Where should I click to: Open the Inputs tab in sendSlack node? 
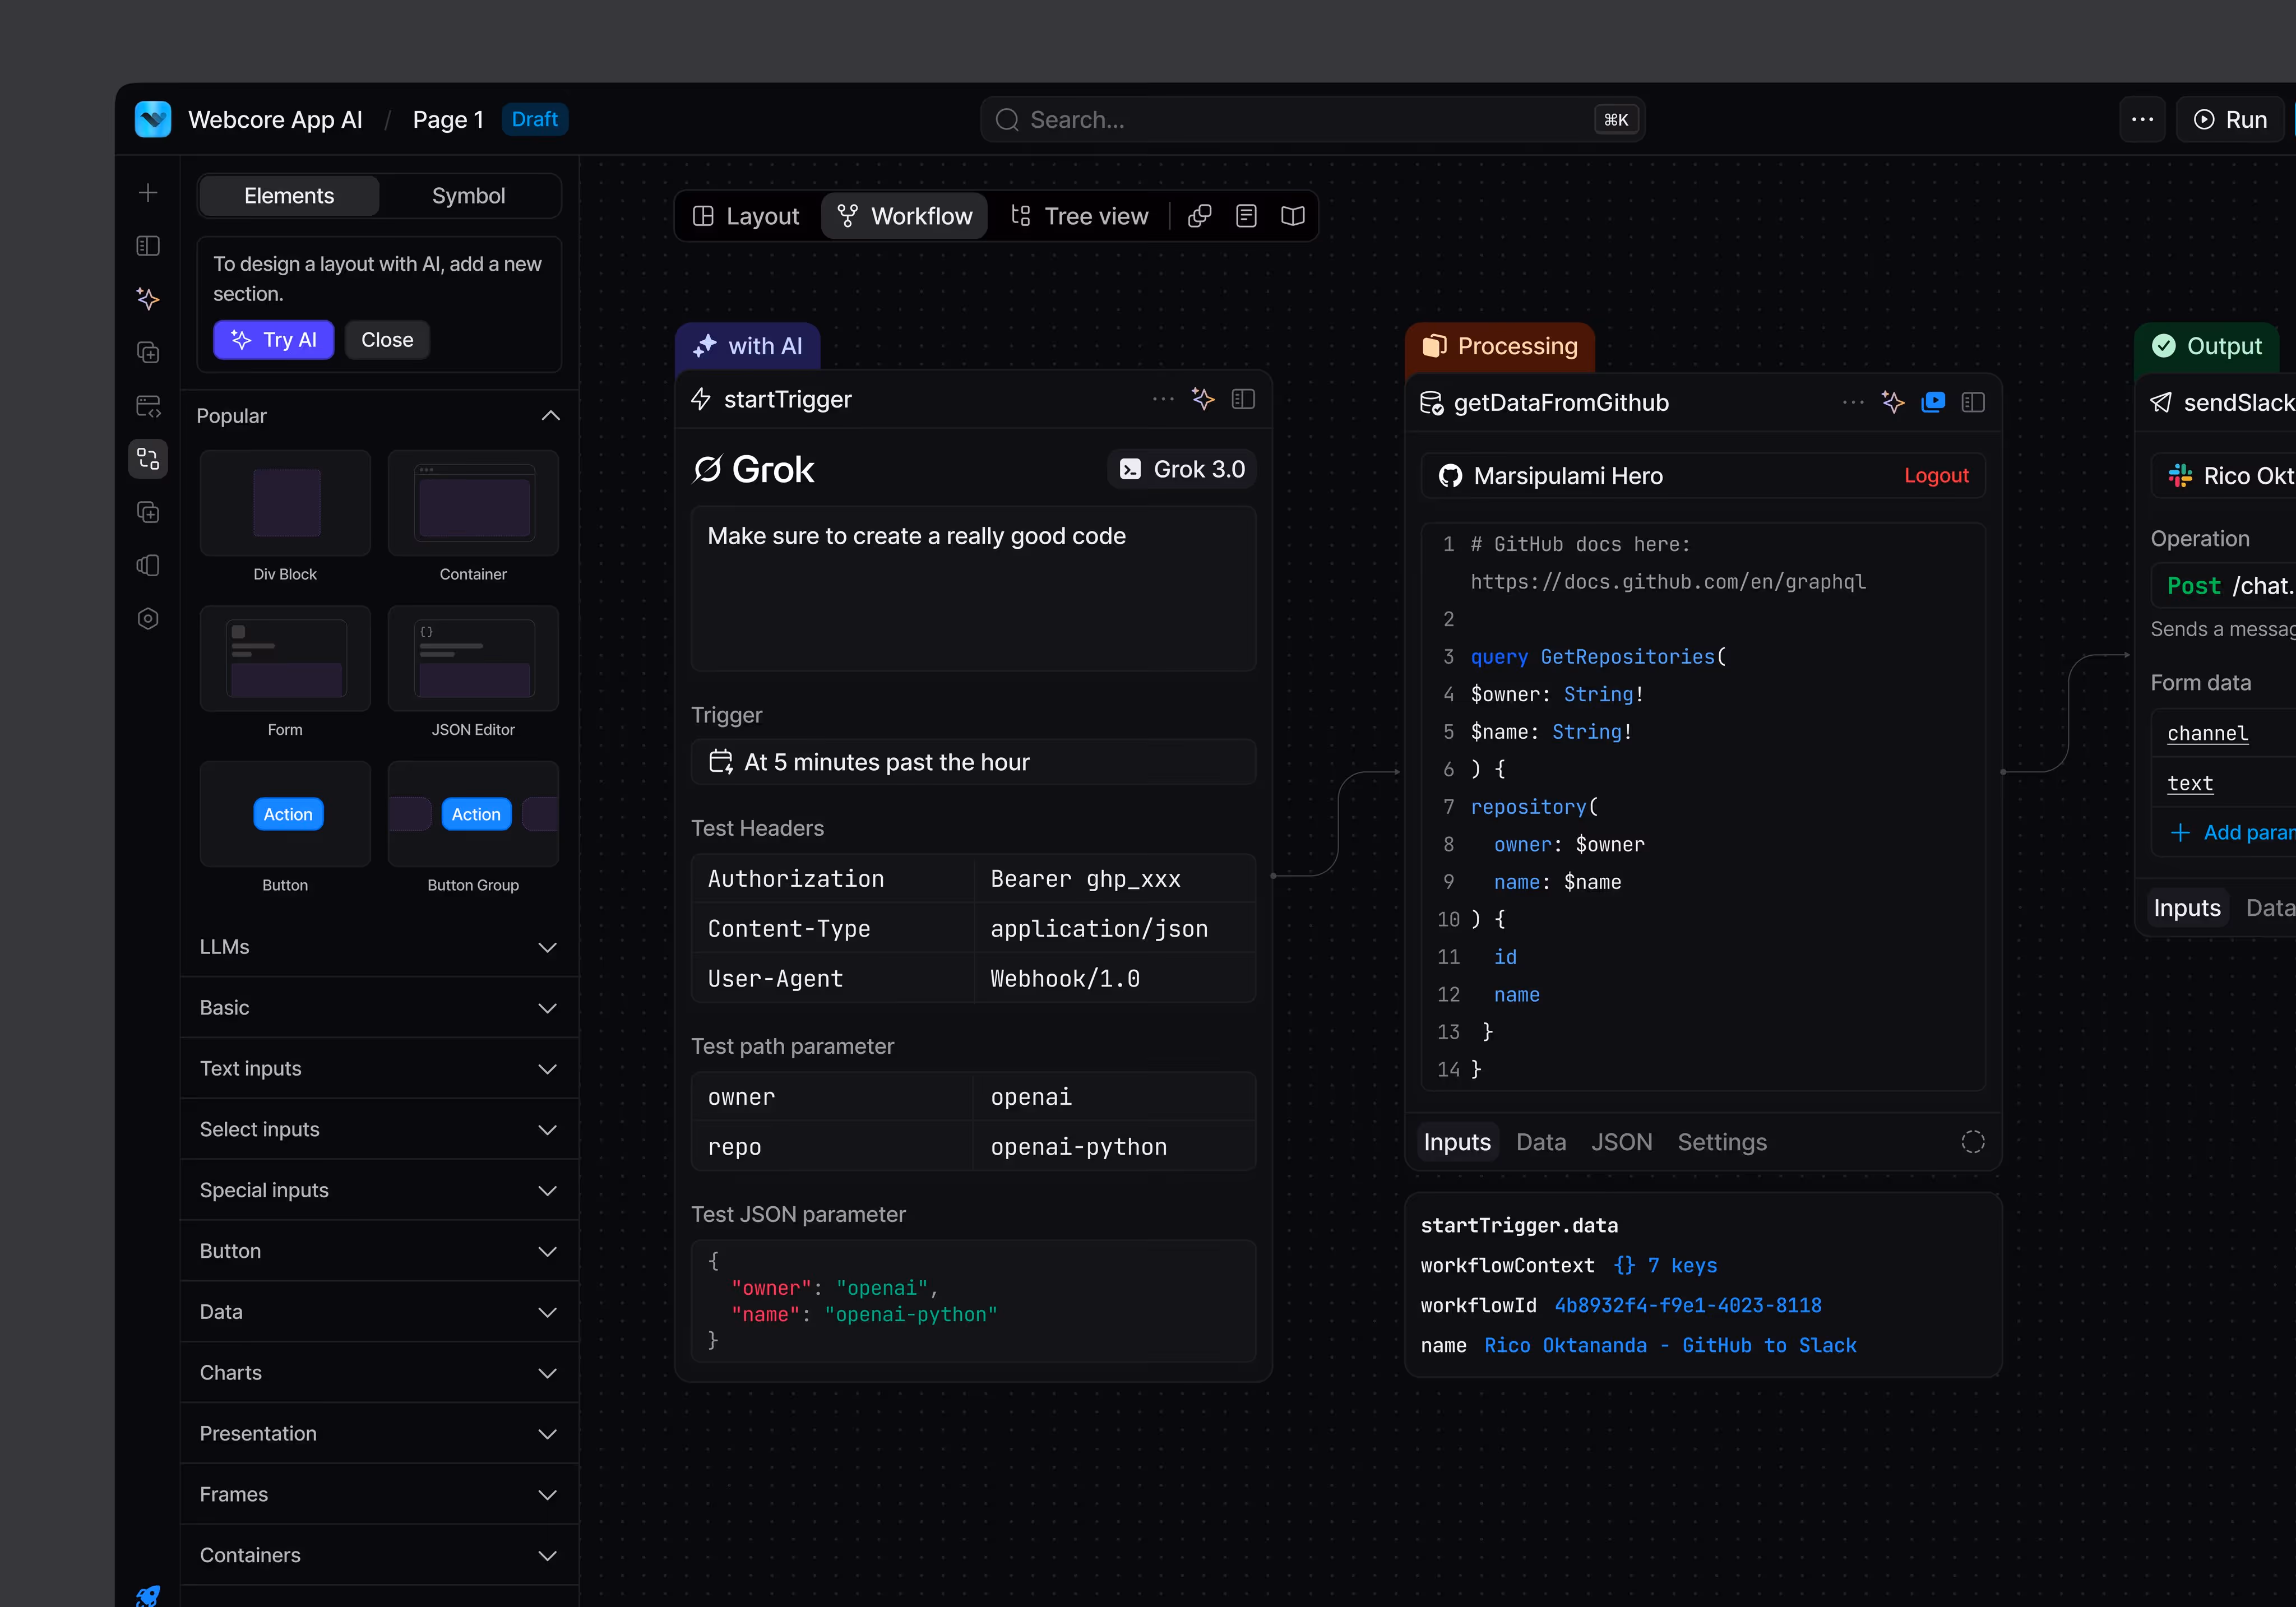(2187, 908)
